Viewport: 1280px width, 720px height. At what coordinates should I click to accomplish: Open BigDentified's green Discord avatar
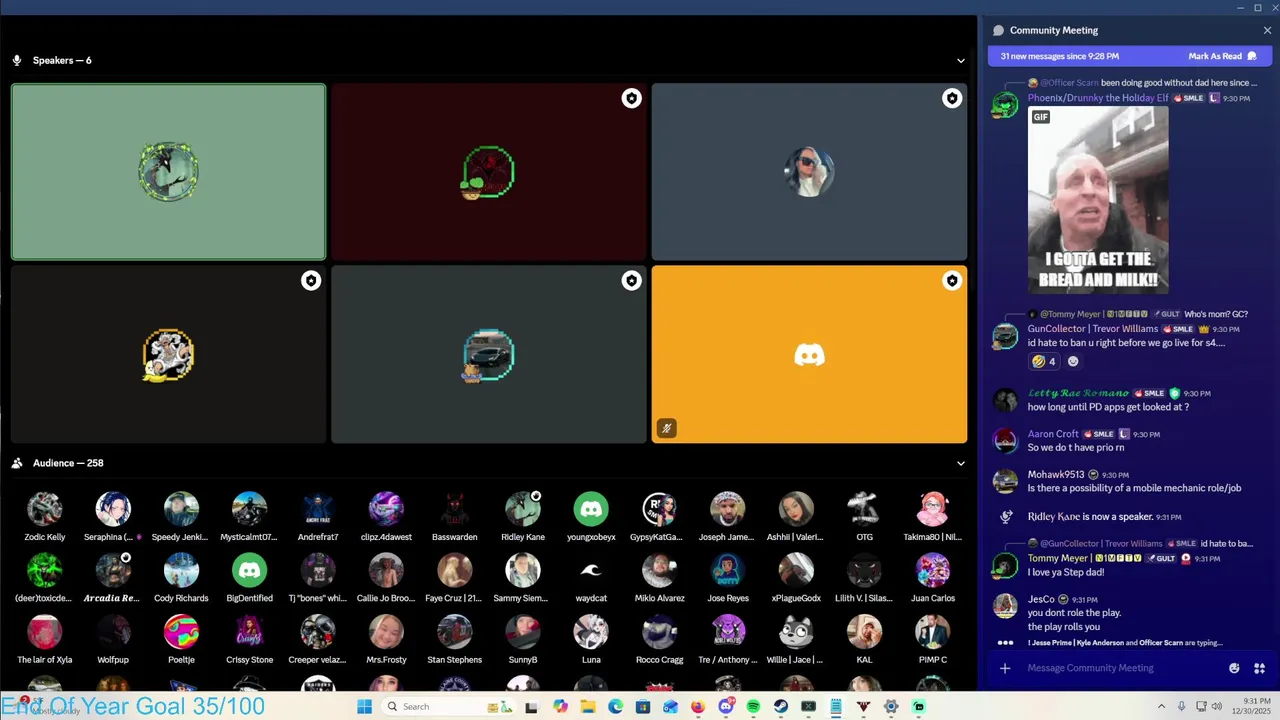click(x=249, y=571)
